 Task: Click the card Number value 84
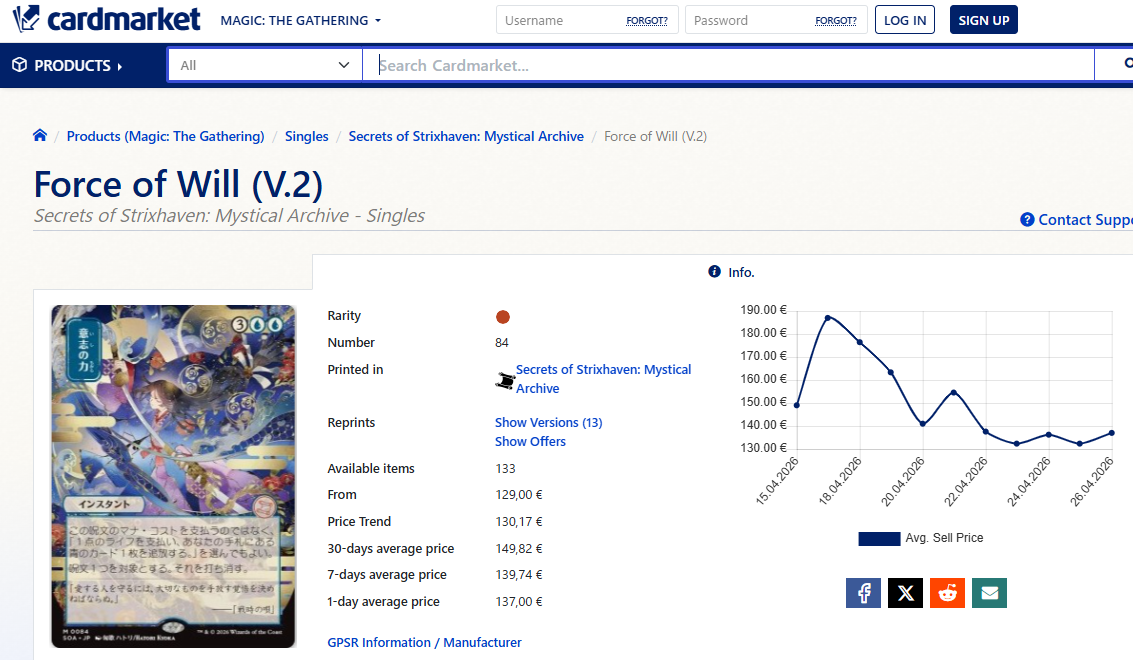pos(501,343)
